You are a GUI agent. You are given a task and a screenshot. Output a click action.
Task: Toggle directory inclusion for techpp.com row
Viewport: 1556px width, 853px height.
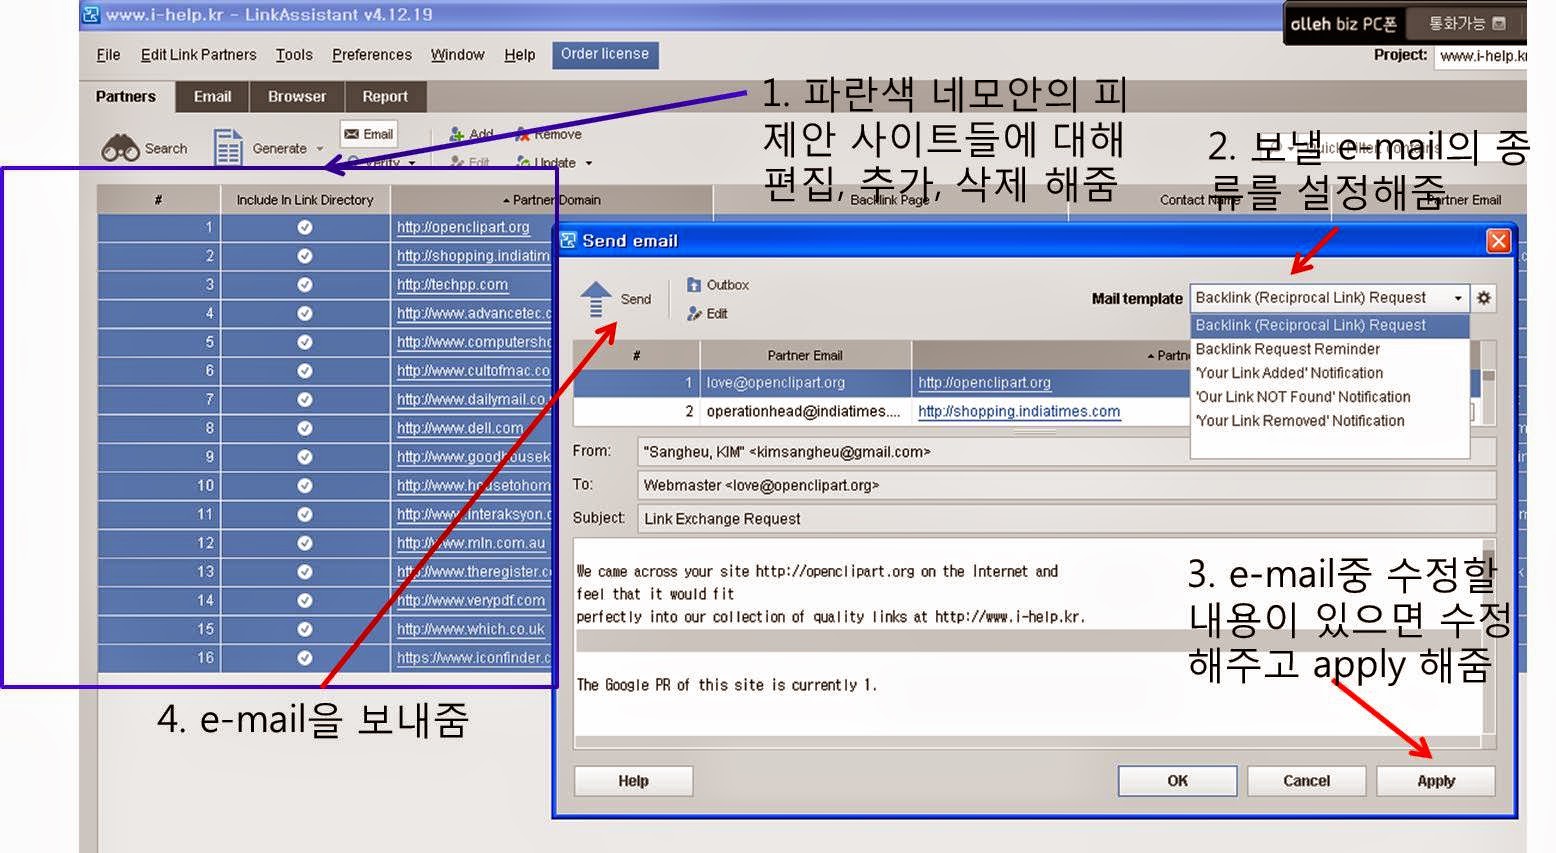point(305,285)
